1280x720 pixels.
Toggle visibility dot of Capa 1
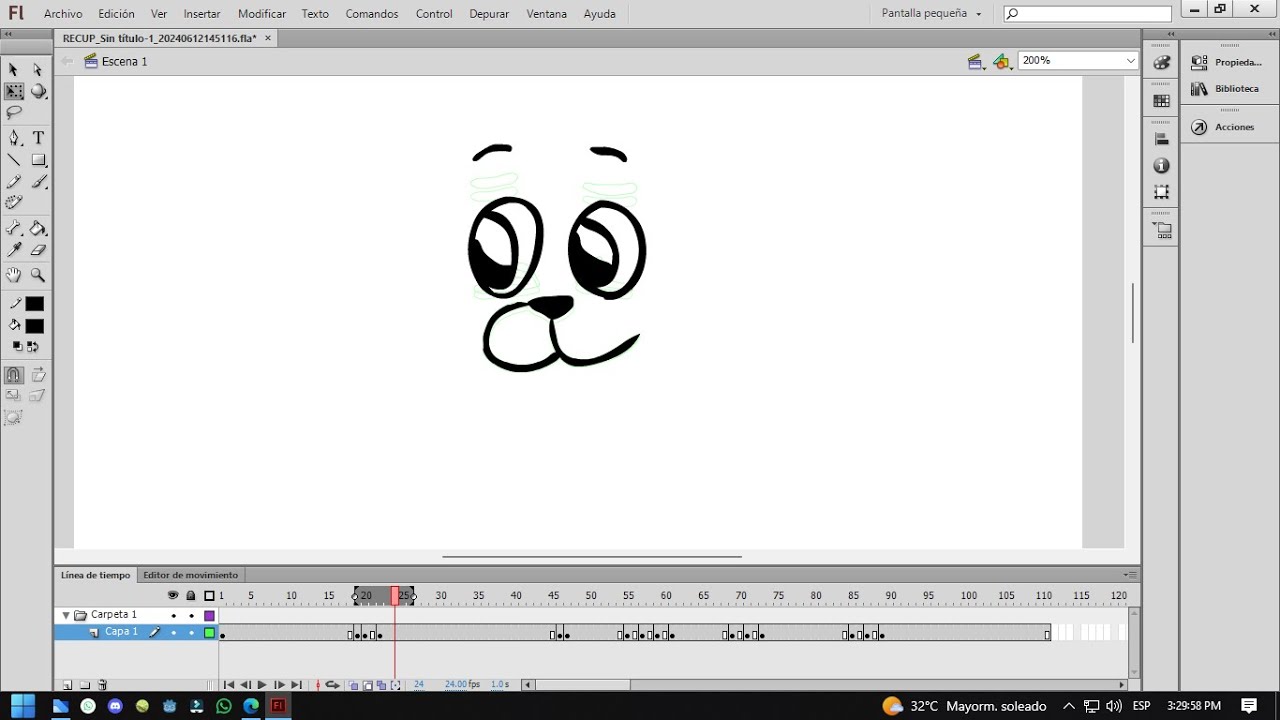click(x=173, y=633)
